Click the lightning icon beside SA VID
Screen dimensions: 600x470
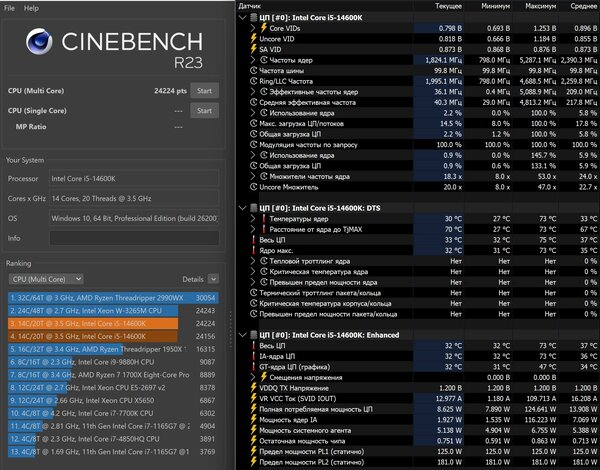tap(253, 49)
